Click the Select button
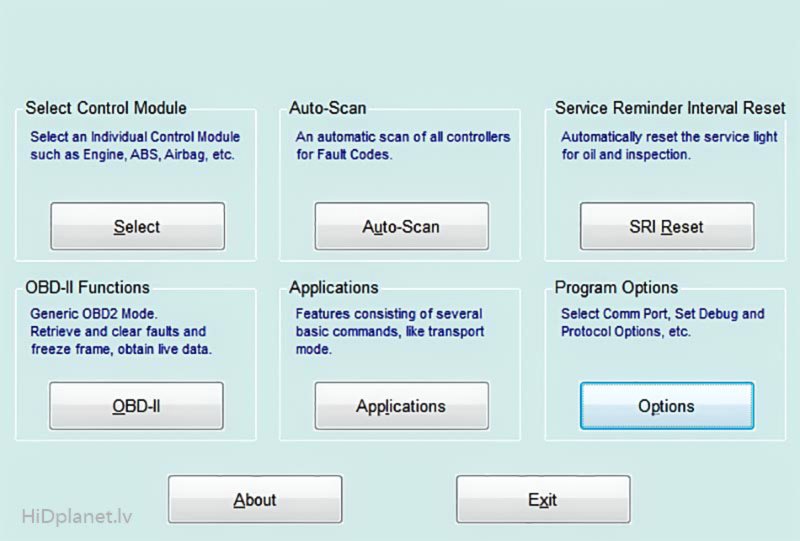Image resolution: width=800 pixels, height=541 pixels. [x=137, y=226]
